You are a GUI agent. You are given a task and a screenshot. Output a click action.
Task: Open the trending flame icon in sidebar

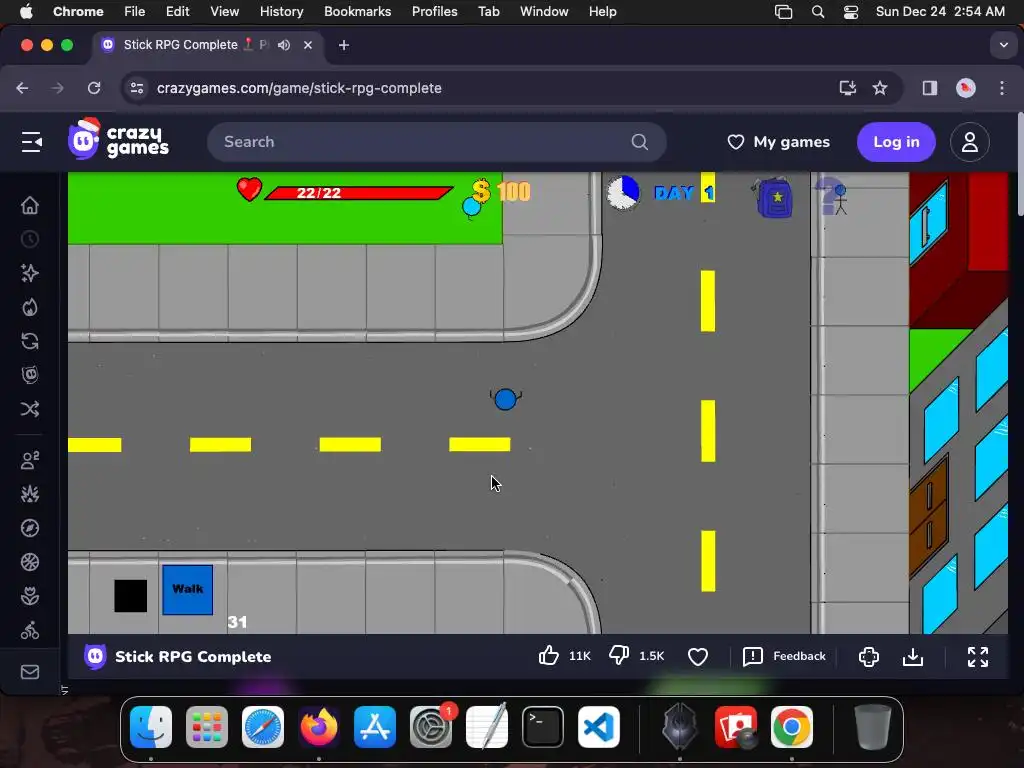click(x=29, y=307)
